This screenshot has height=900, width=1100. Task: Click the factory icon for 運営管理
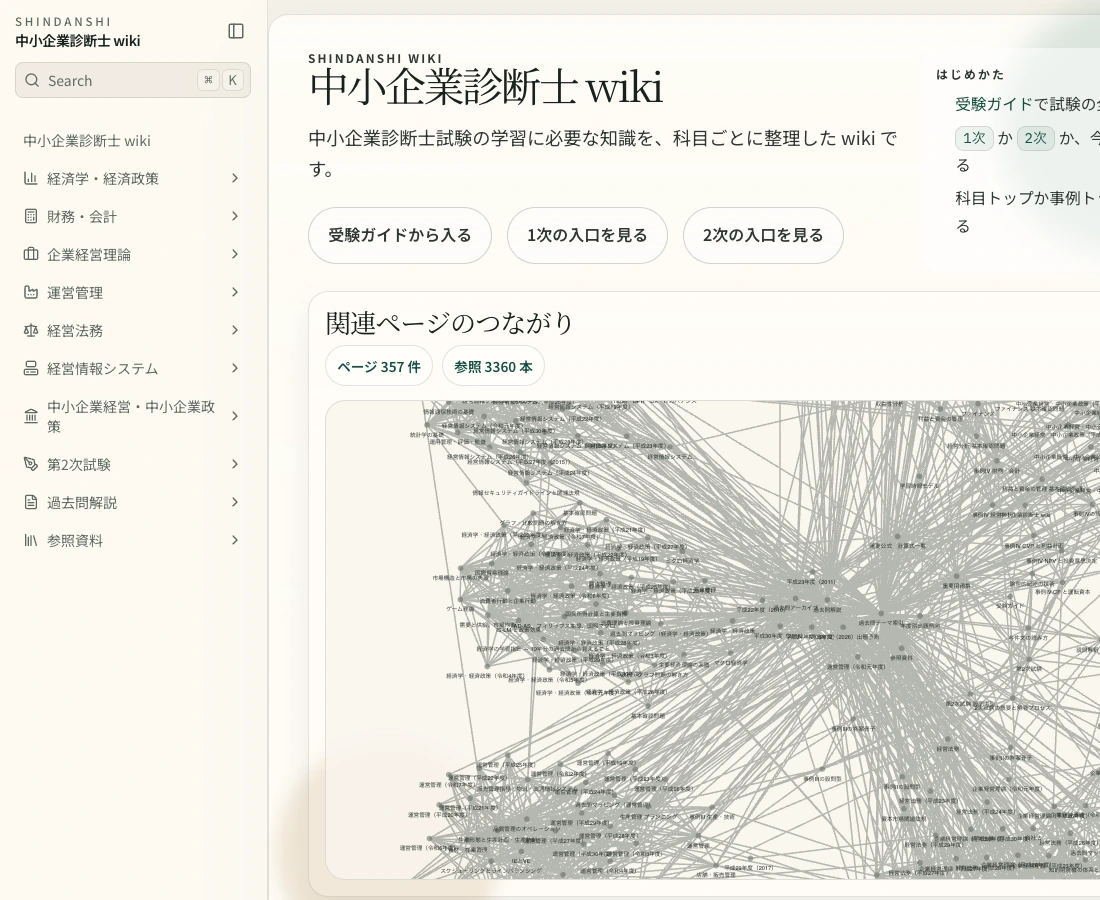(31, 292)
